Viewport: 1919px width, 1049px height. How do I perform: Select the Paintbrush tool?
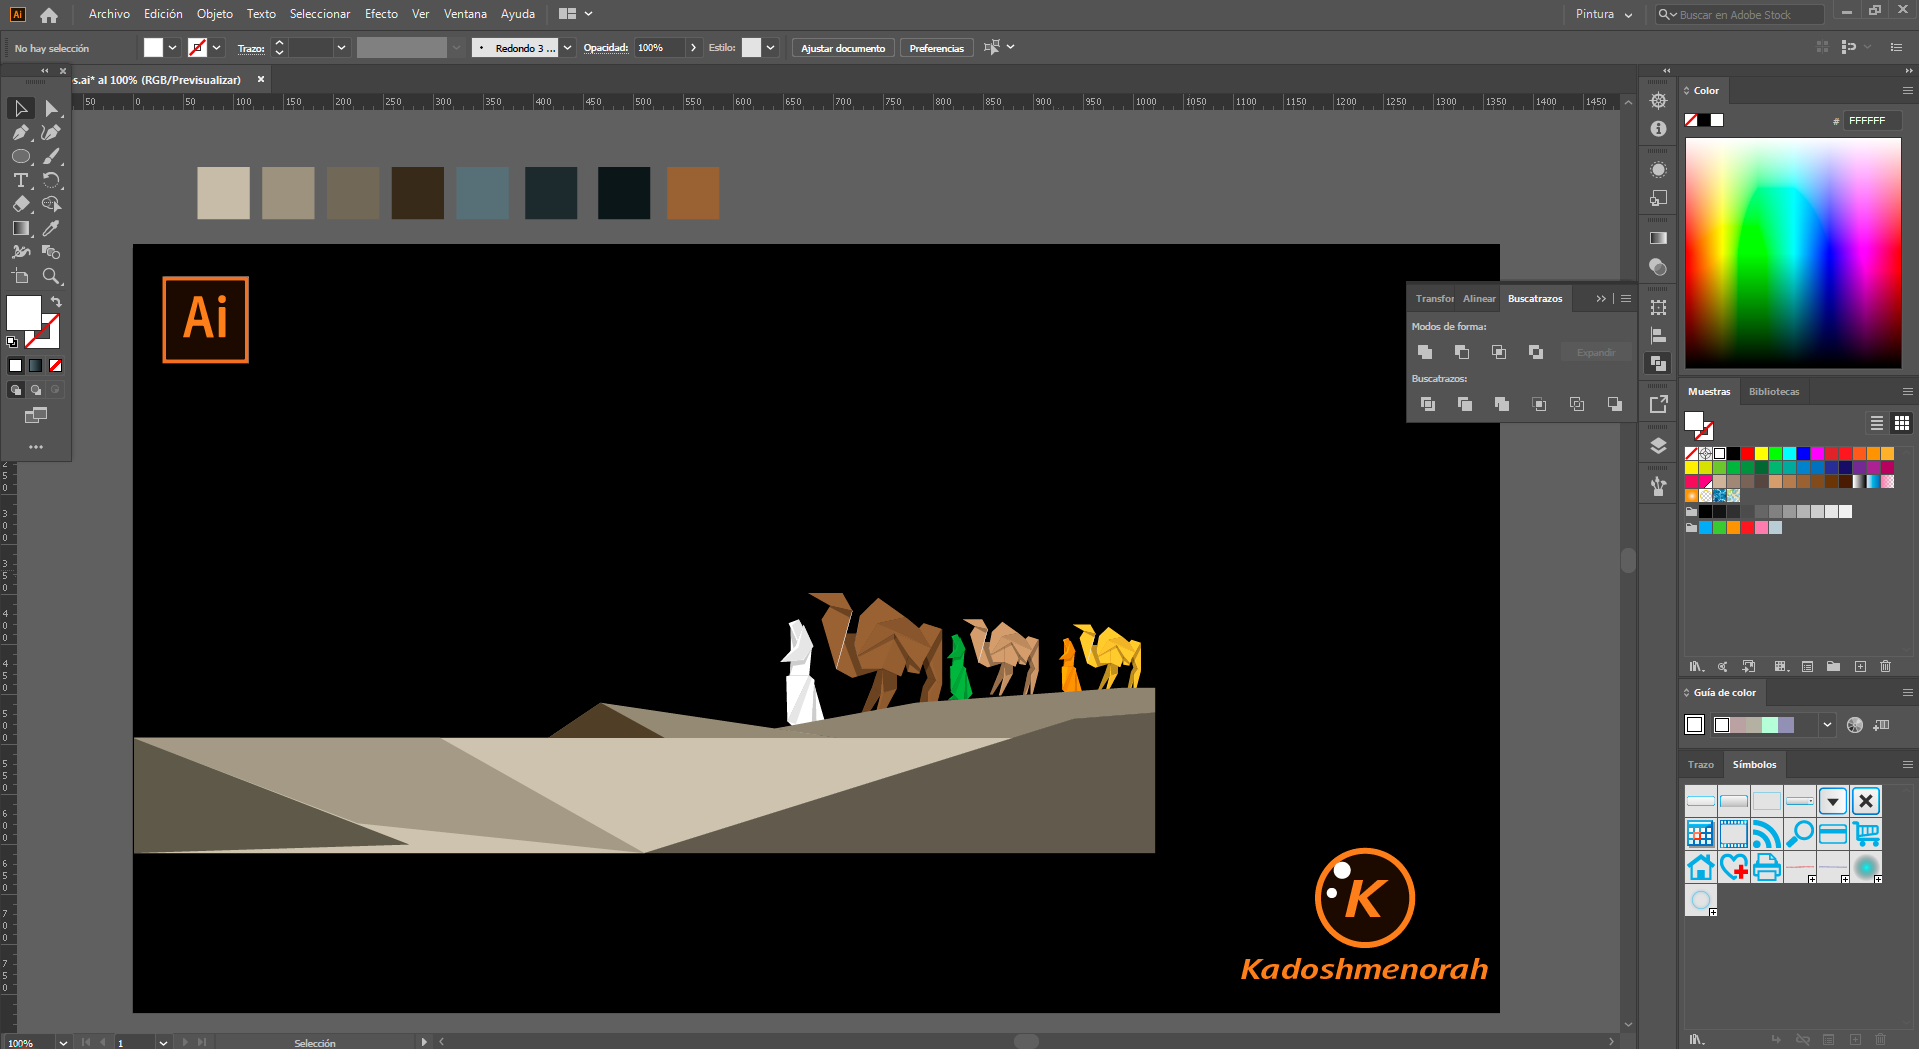pyautogui.click(x=51, y=156)
